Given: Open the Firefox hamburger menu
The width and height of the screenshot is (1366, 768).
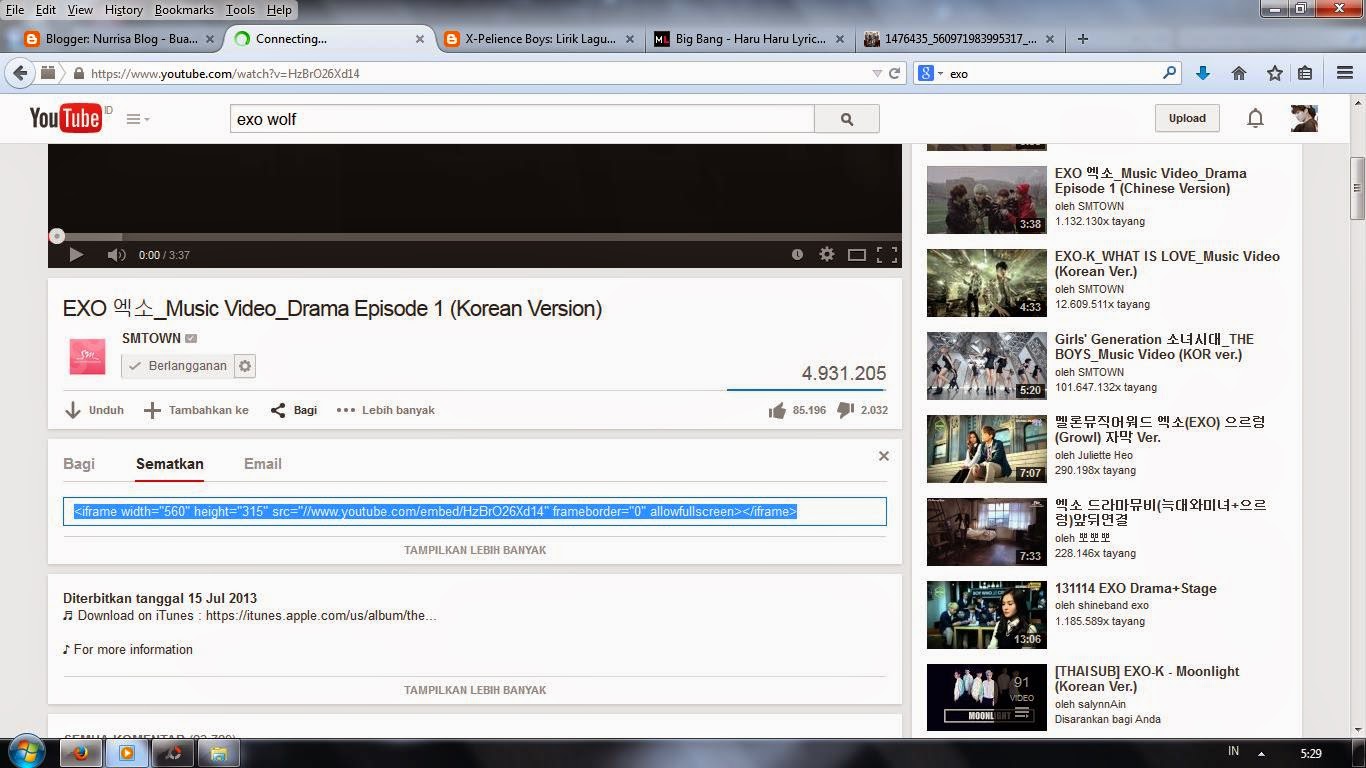Looking at the screenshot, I should (1345, 73).
